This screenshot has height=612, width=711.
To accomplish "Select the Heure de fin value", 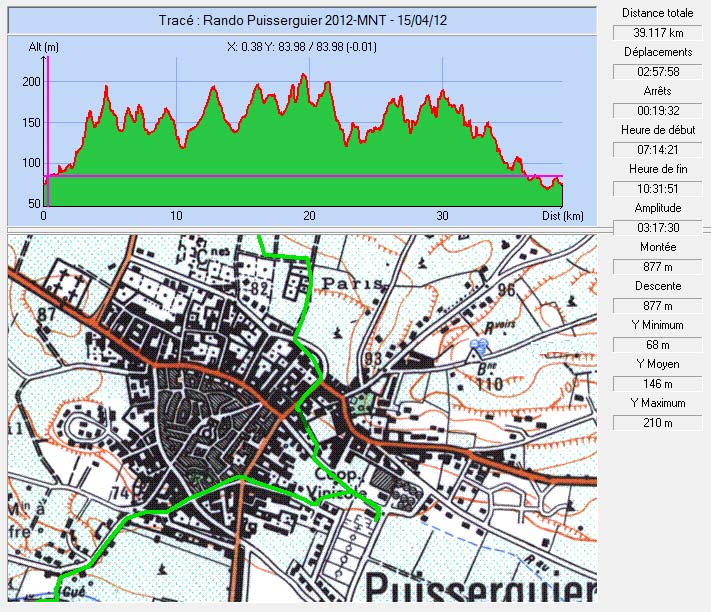I will [656, 189].
